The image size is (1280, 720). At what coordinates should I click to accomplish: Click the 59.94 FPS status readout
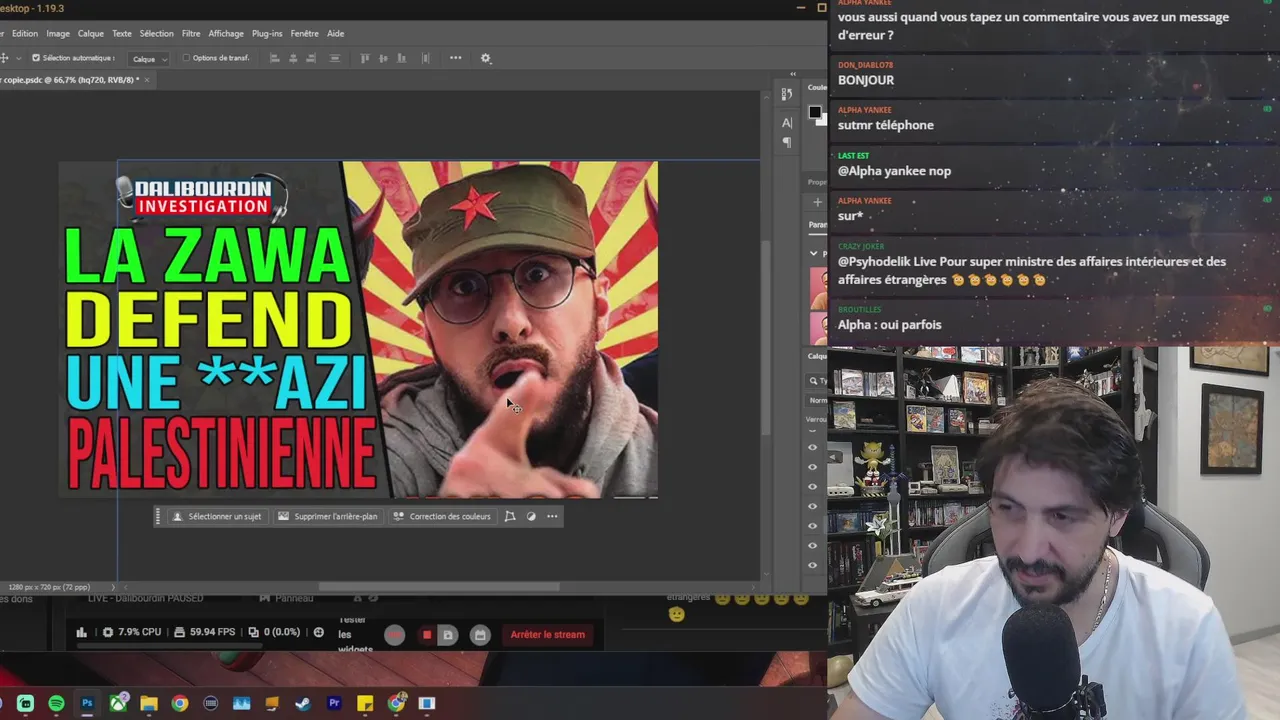tap(205, 632)
